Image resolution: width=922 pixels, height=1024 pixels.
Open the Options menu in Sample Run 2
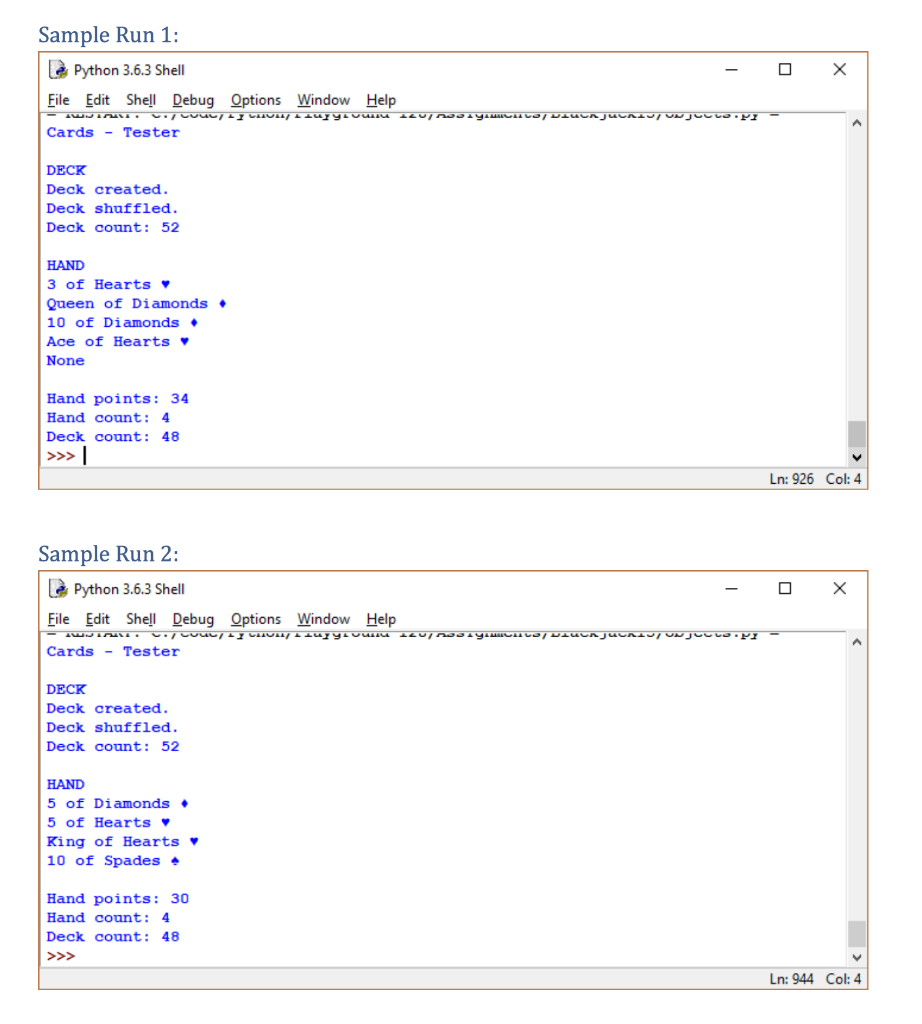coord(255,619)
